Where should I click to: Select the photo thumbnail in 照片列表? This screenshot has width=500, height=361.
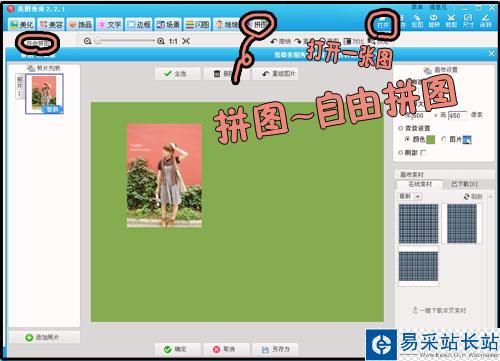click(44, 93)
